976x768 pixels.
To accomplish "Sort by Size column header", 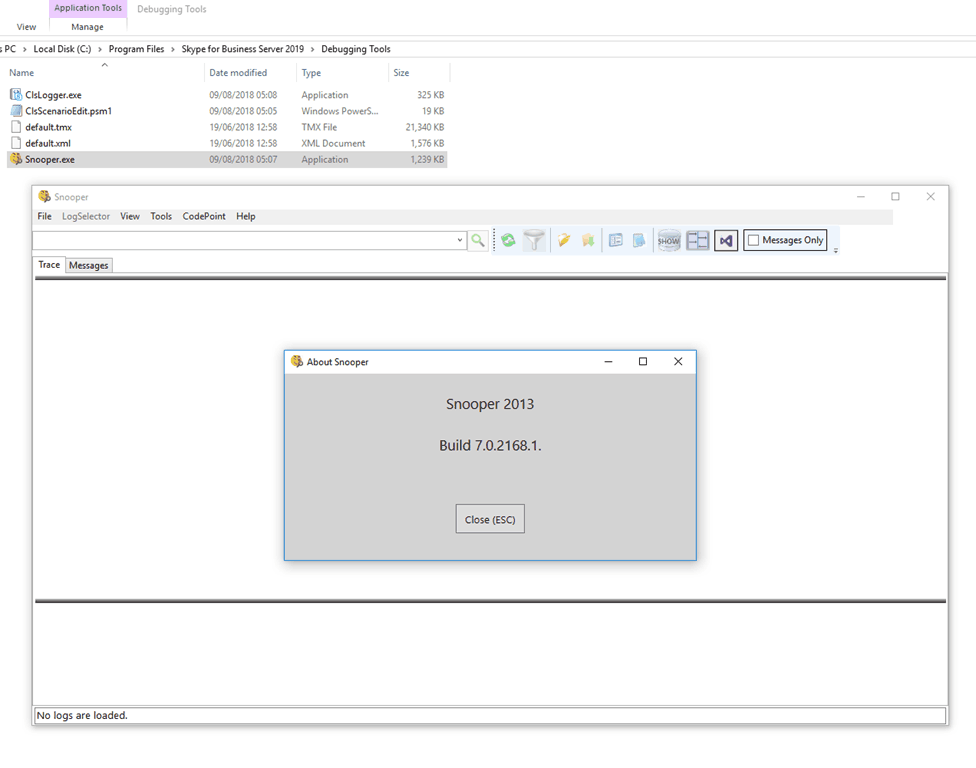I will pos(401,73).
